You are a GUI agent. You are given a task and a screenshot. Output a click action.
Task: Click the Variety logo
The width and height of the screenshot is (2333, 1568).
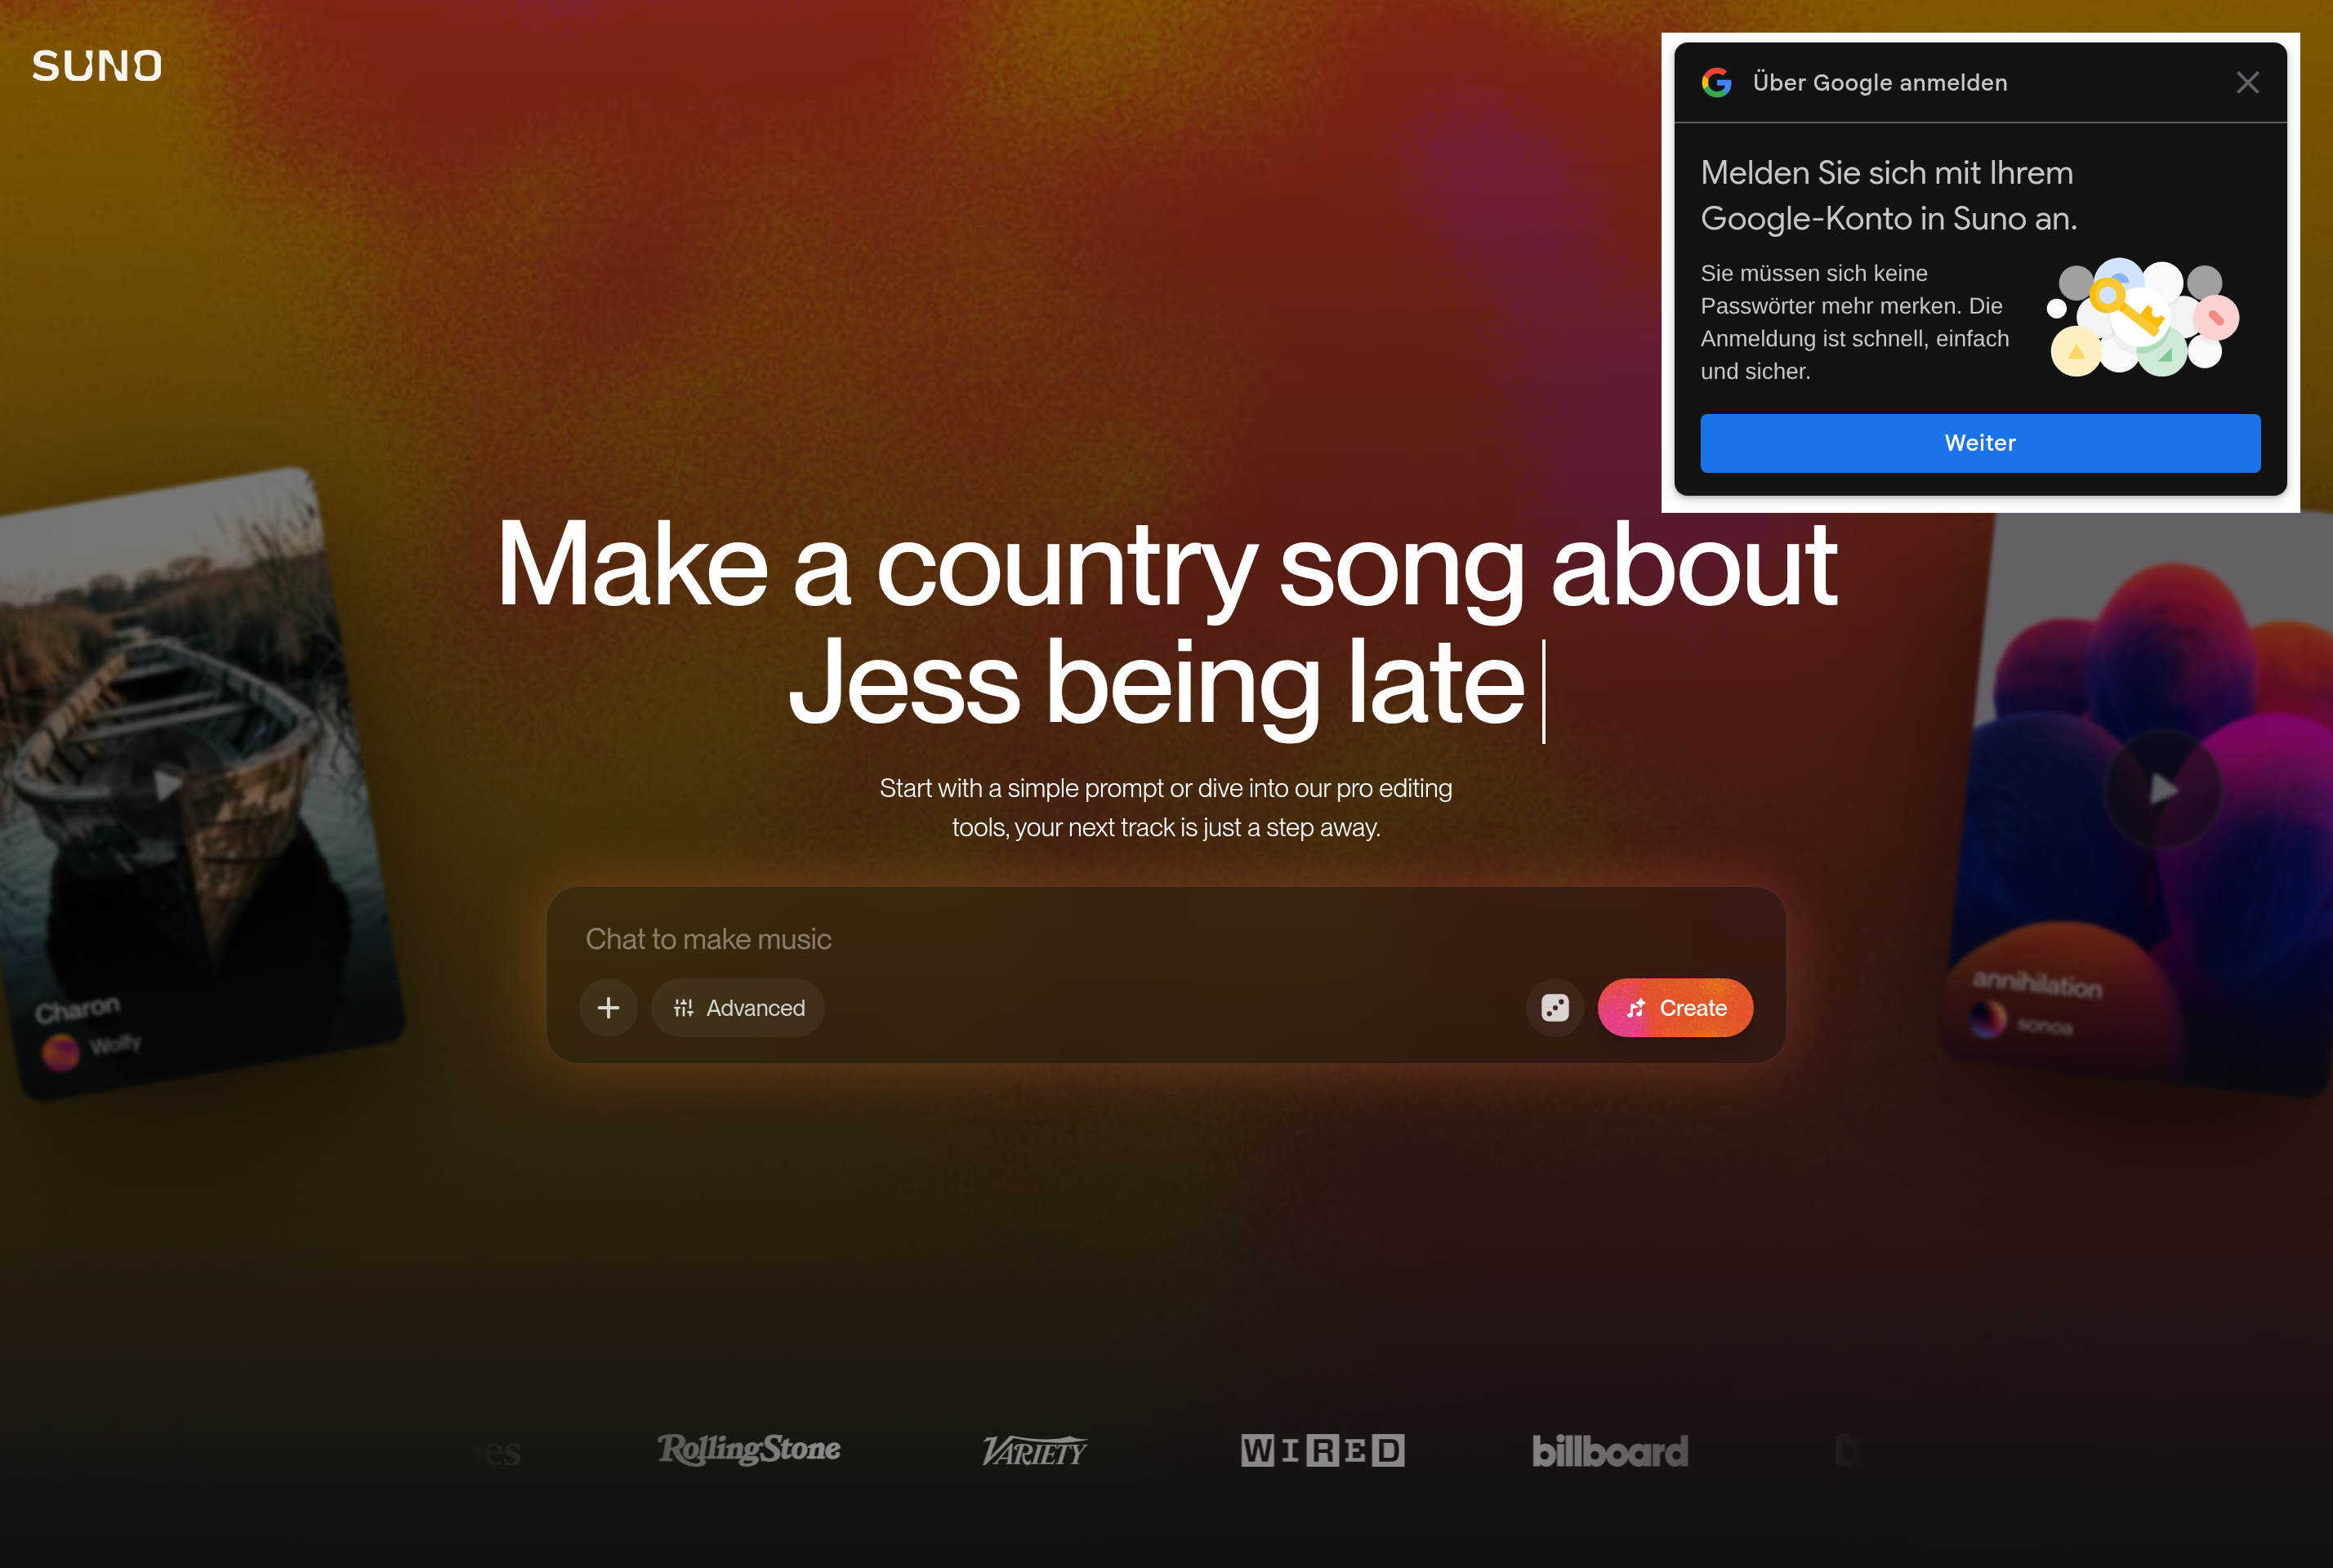pos(1034,1451)
